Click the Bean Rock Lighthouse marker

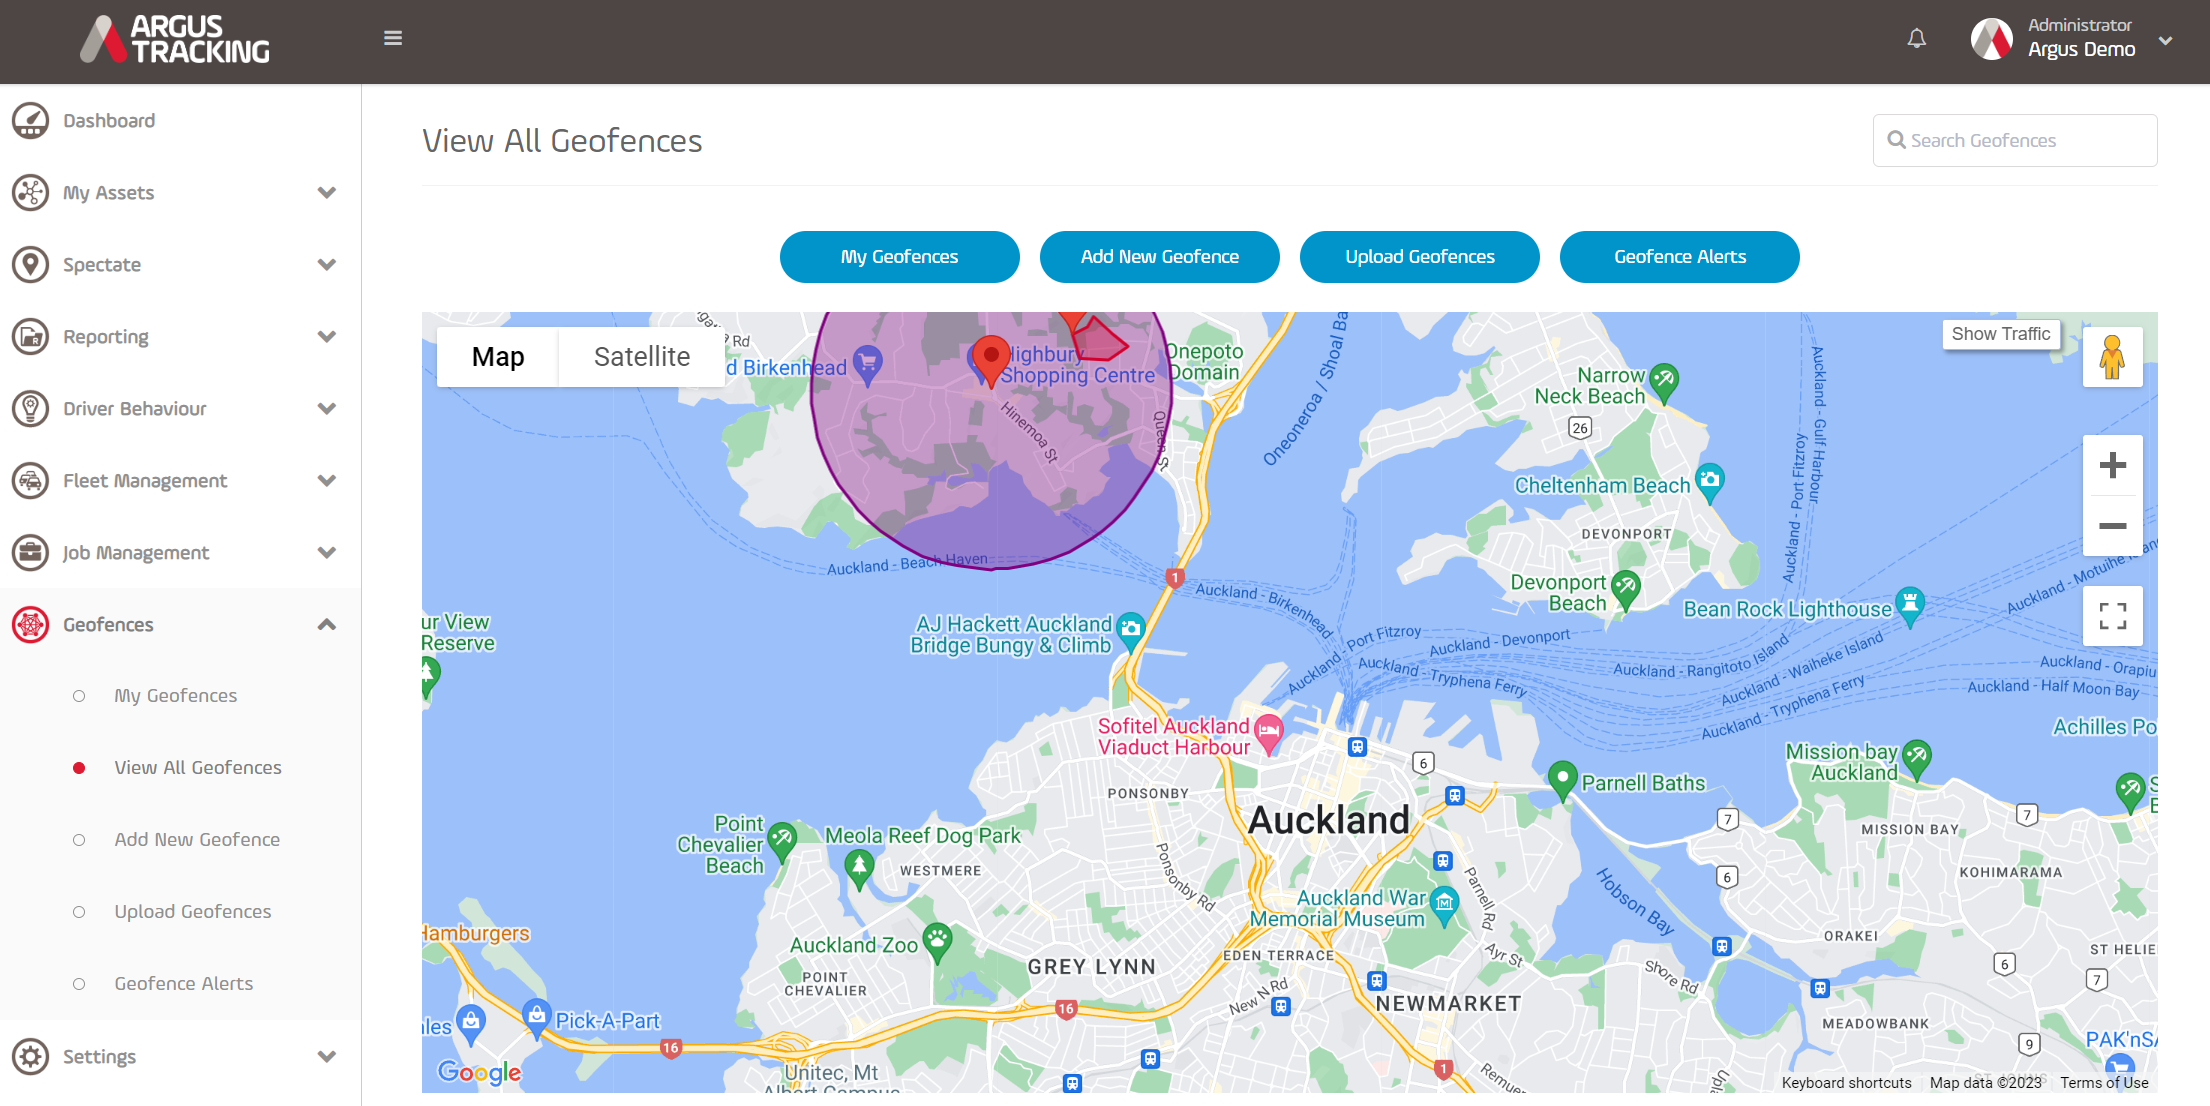coord(1910,605)
